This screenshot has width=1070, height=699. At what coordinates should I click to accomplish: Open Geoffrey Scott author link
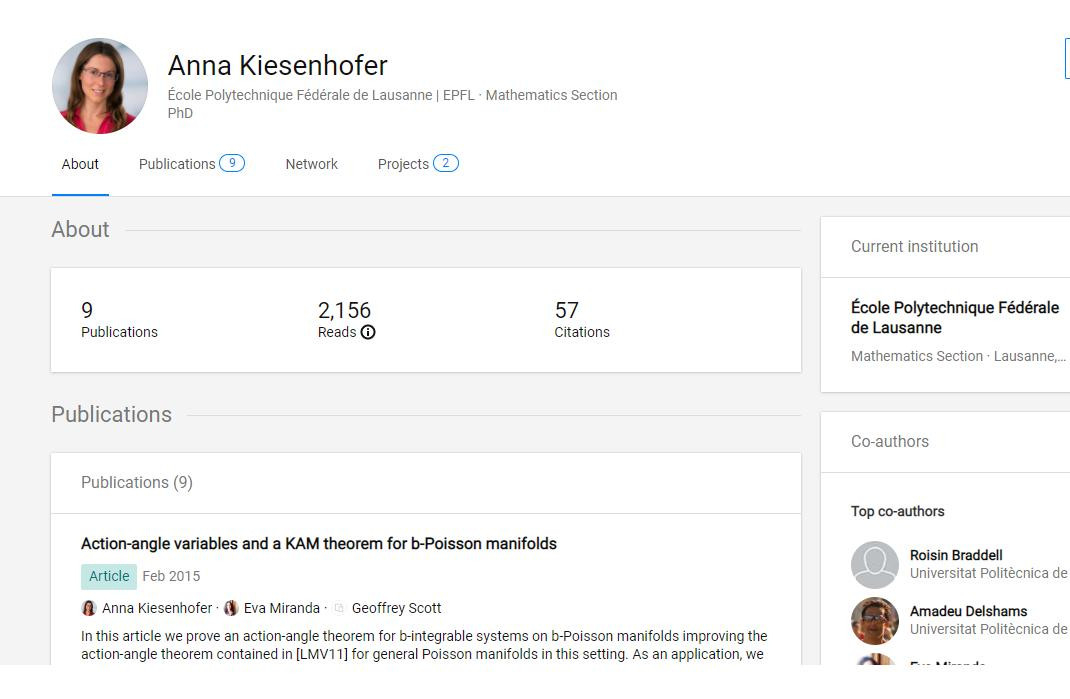396,608
